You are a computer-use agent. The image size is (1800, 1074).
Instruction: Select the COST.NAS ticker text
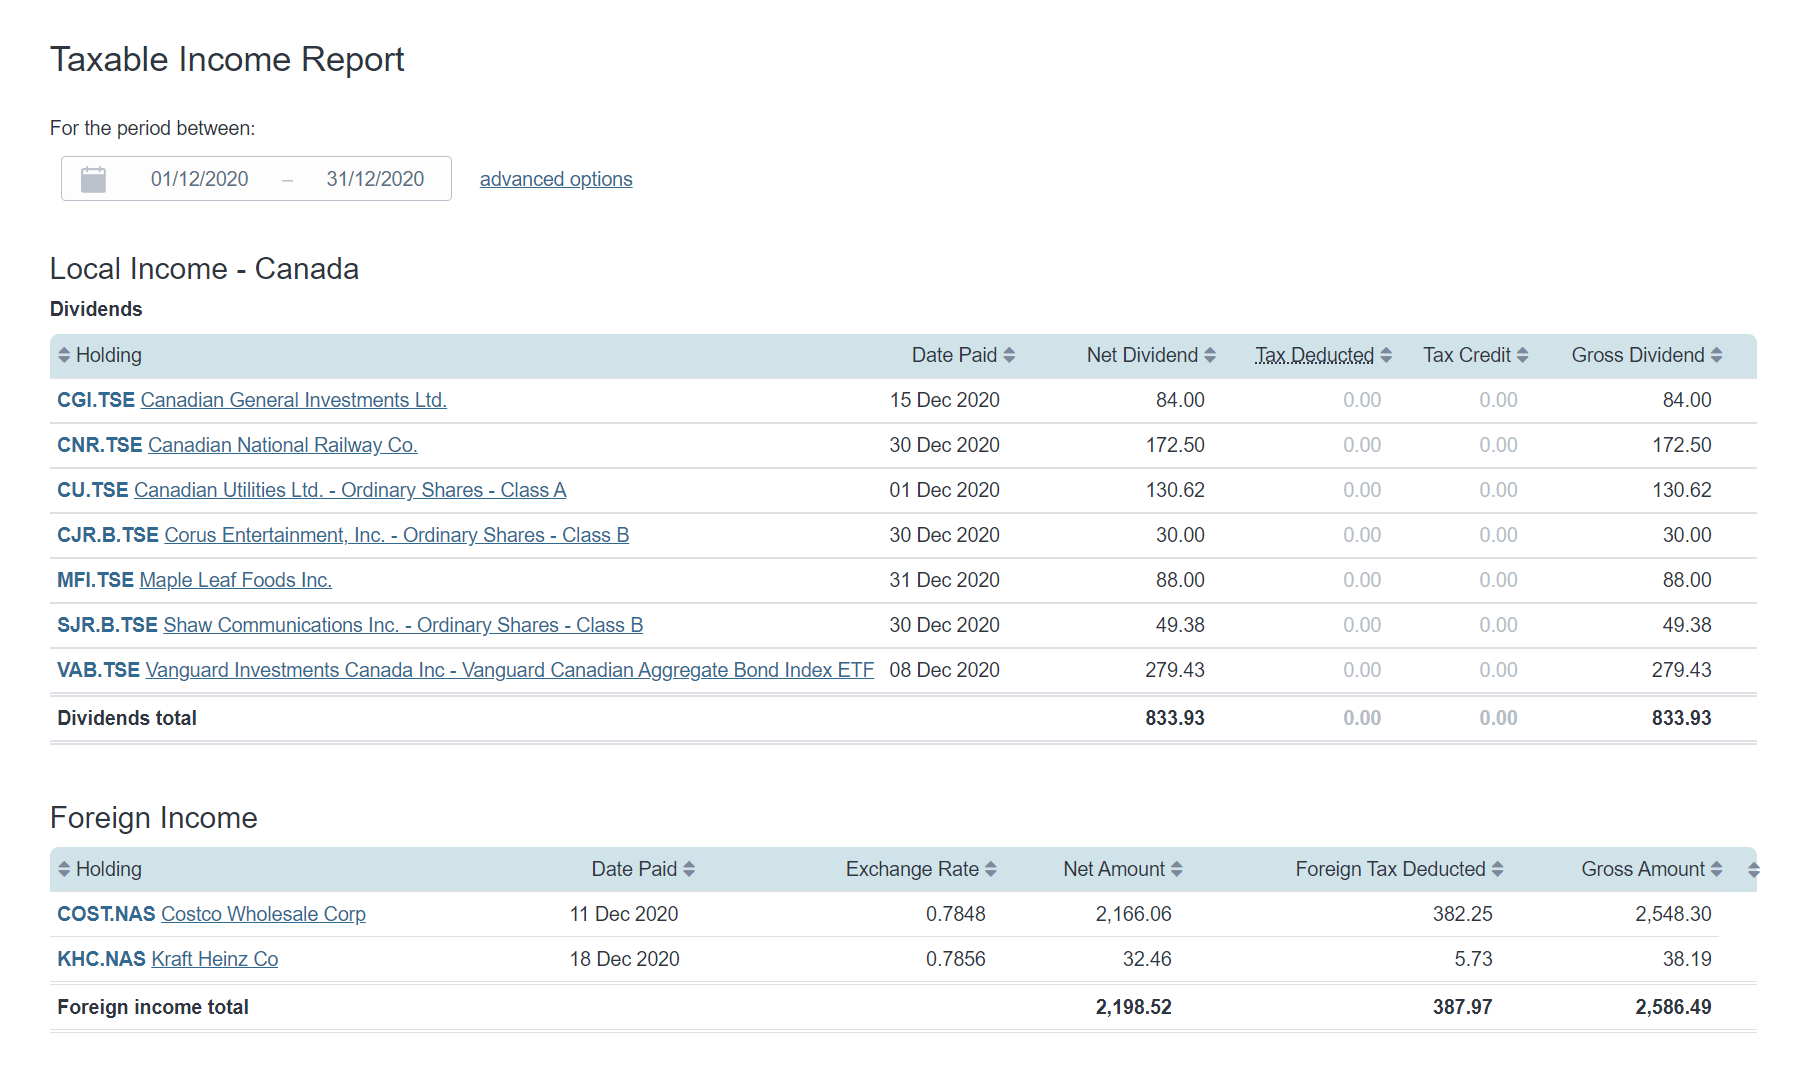coord(106,914)
